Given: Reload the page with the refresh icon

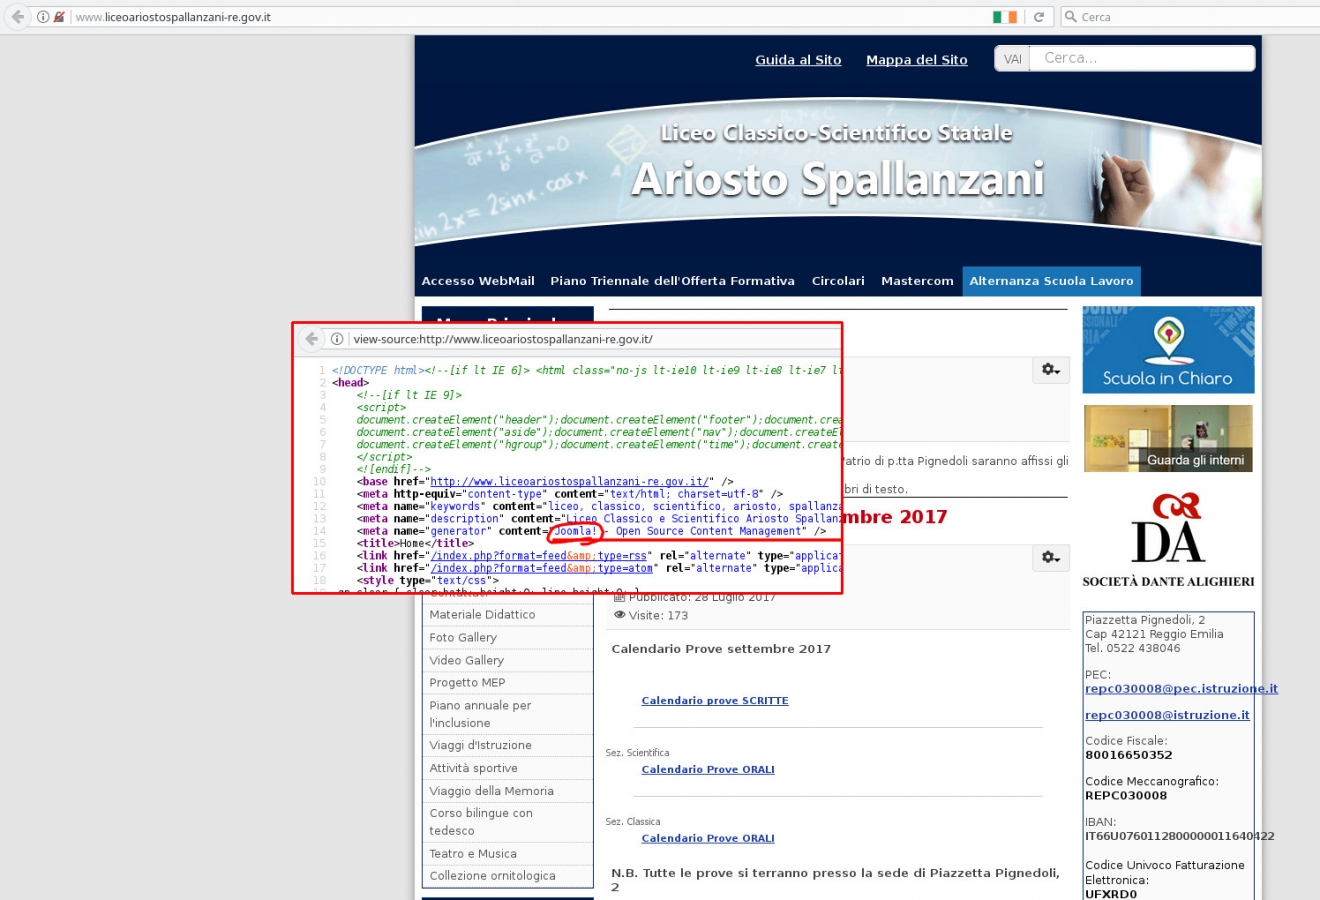Looking at the screenshot, I should point(1039,17).
